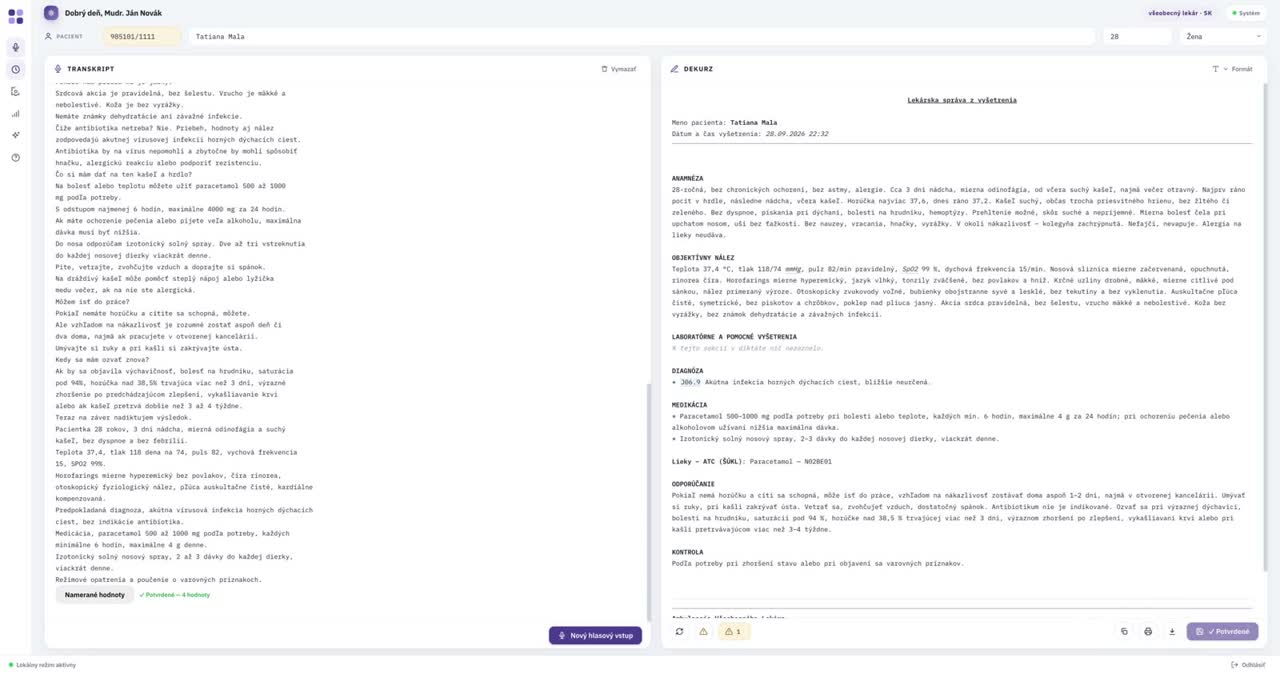Open the Žena gender dropdown
The height and width of the screenshot is (674, 1280).
[1224, 36]
